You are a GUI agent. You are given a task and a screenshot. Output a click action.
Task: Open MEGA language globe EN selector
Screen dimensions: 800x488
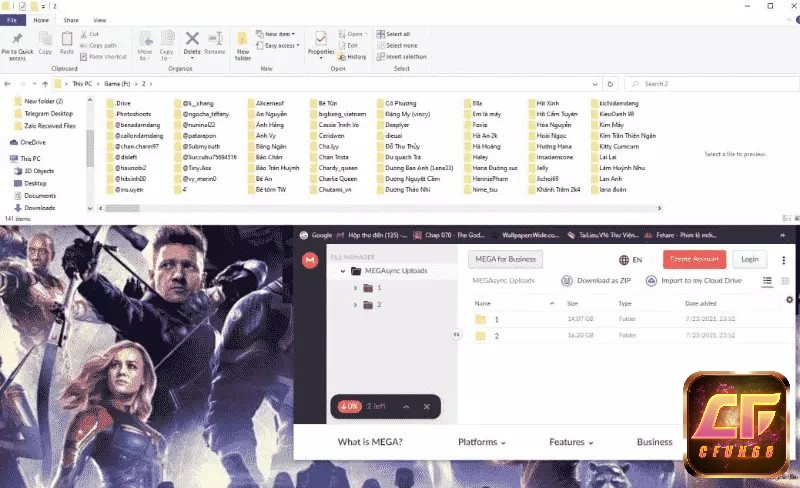coord(631,260)
